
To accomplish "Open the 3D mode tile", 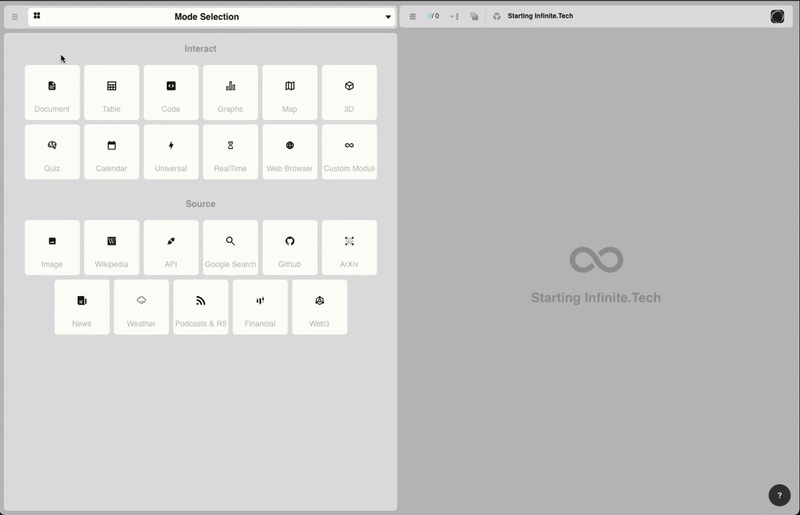I will (349, 92).
